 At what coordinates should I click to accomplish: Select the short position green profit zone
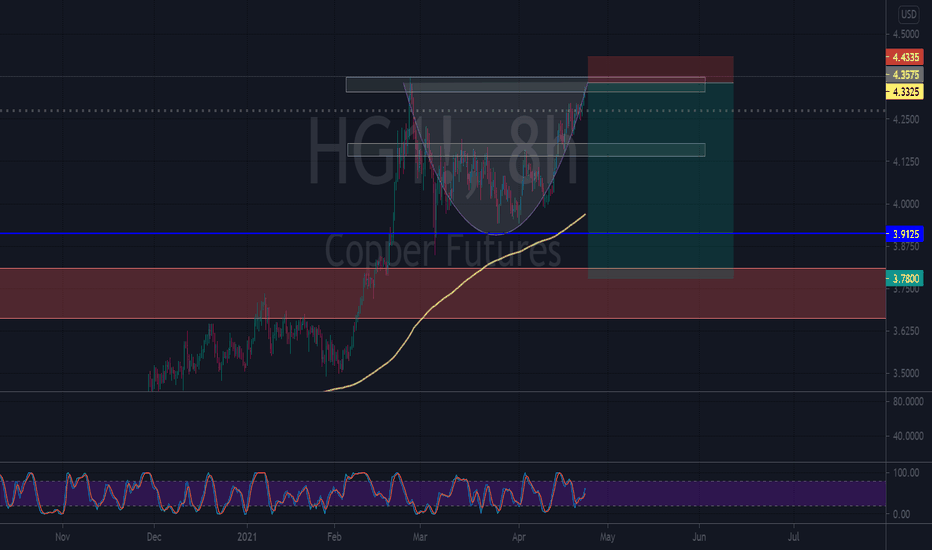[660, 180]
